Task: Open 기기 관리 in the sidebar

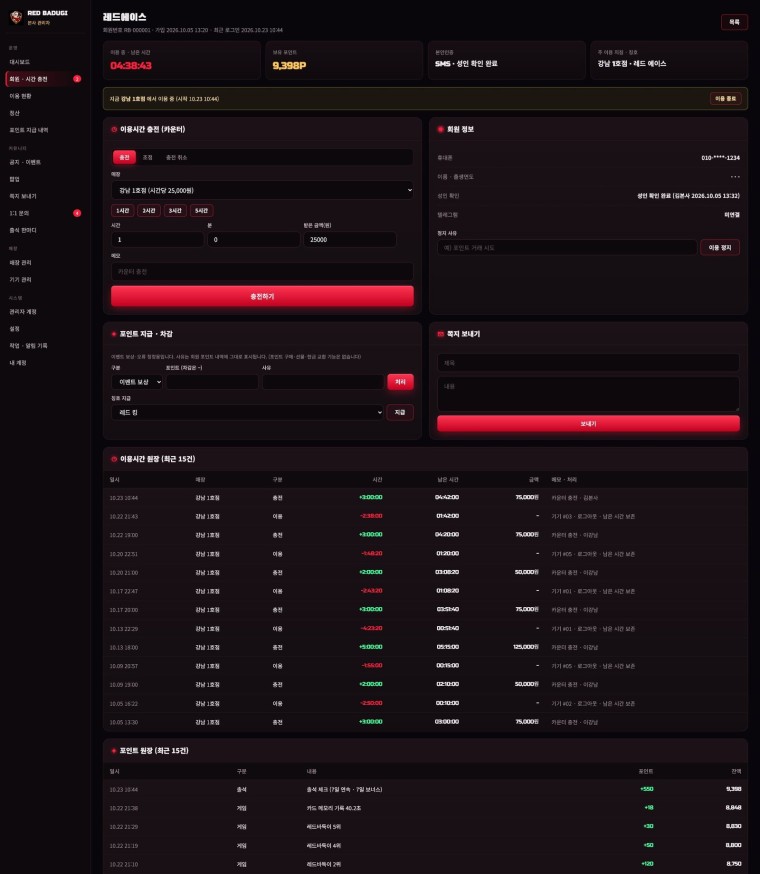Action: (x=43, y=279)
